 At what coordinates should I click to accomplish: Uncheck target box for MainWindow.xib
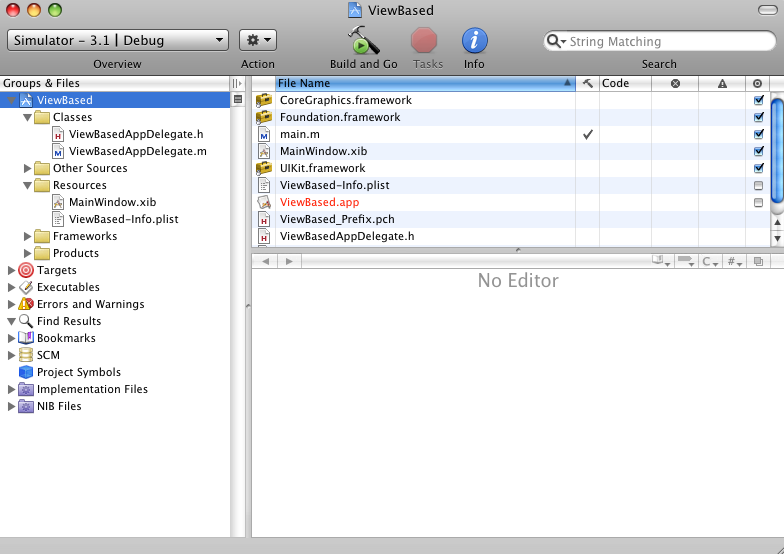pyautogui.click(x=758, y=151)
